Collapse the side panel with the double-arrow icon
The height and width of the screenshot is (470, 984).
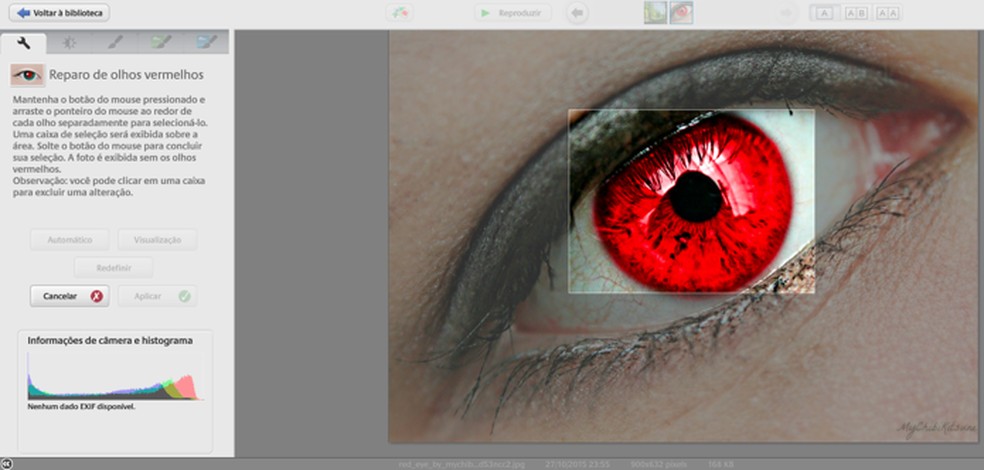pos(6,464)
